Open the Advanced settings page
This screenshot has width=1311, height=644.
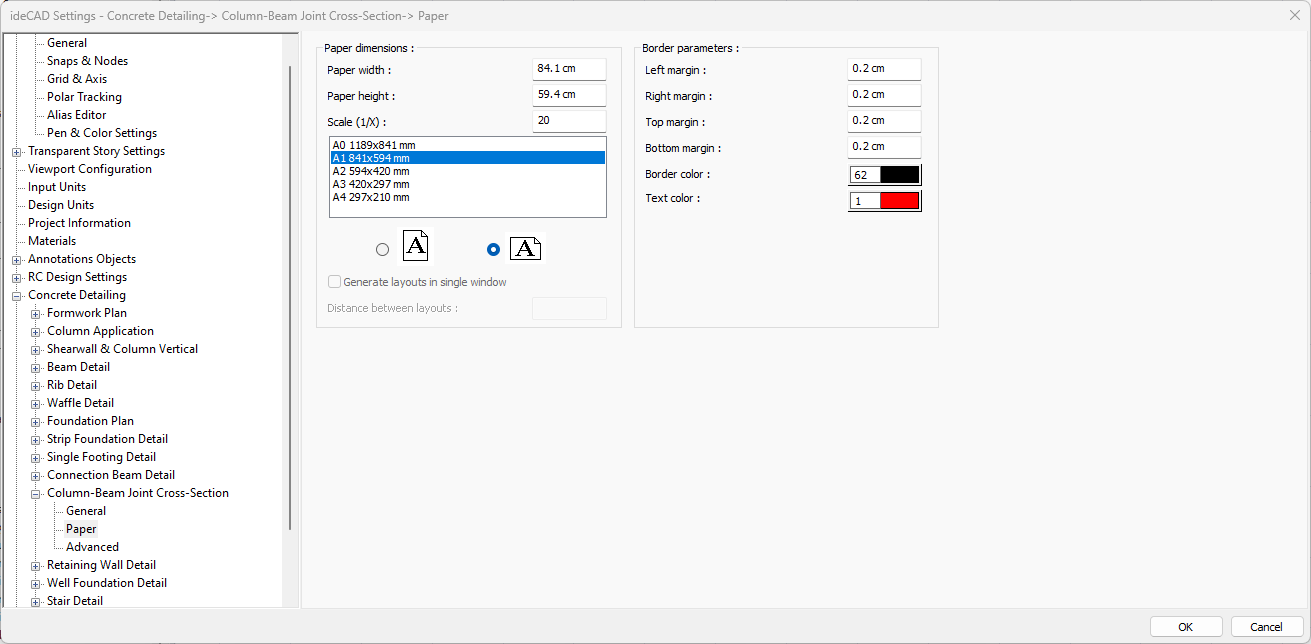click(92, 547)
